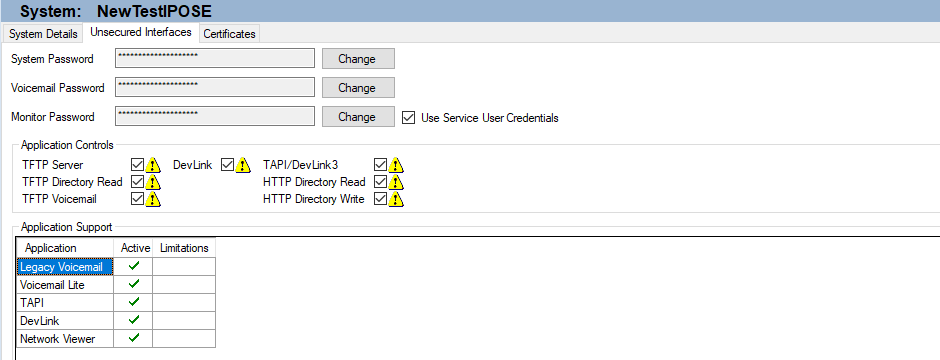
Task: Open the Certificates tab
Action: (229, 34)
